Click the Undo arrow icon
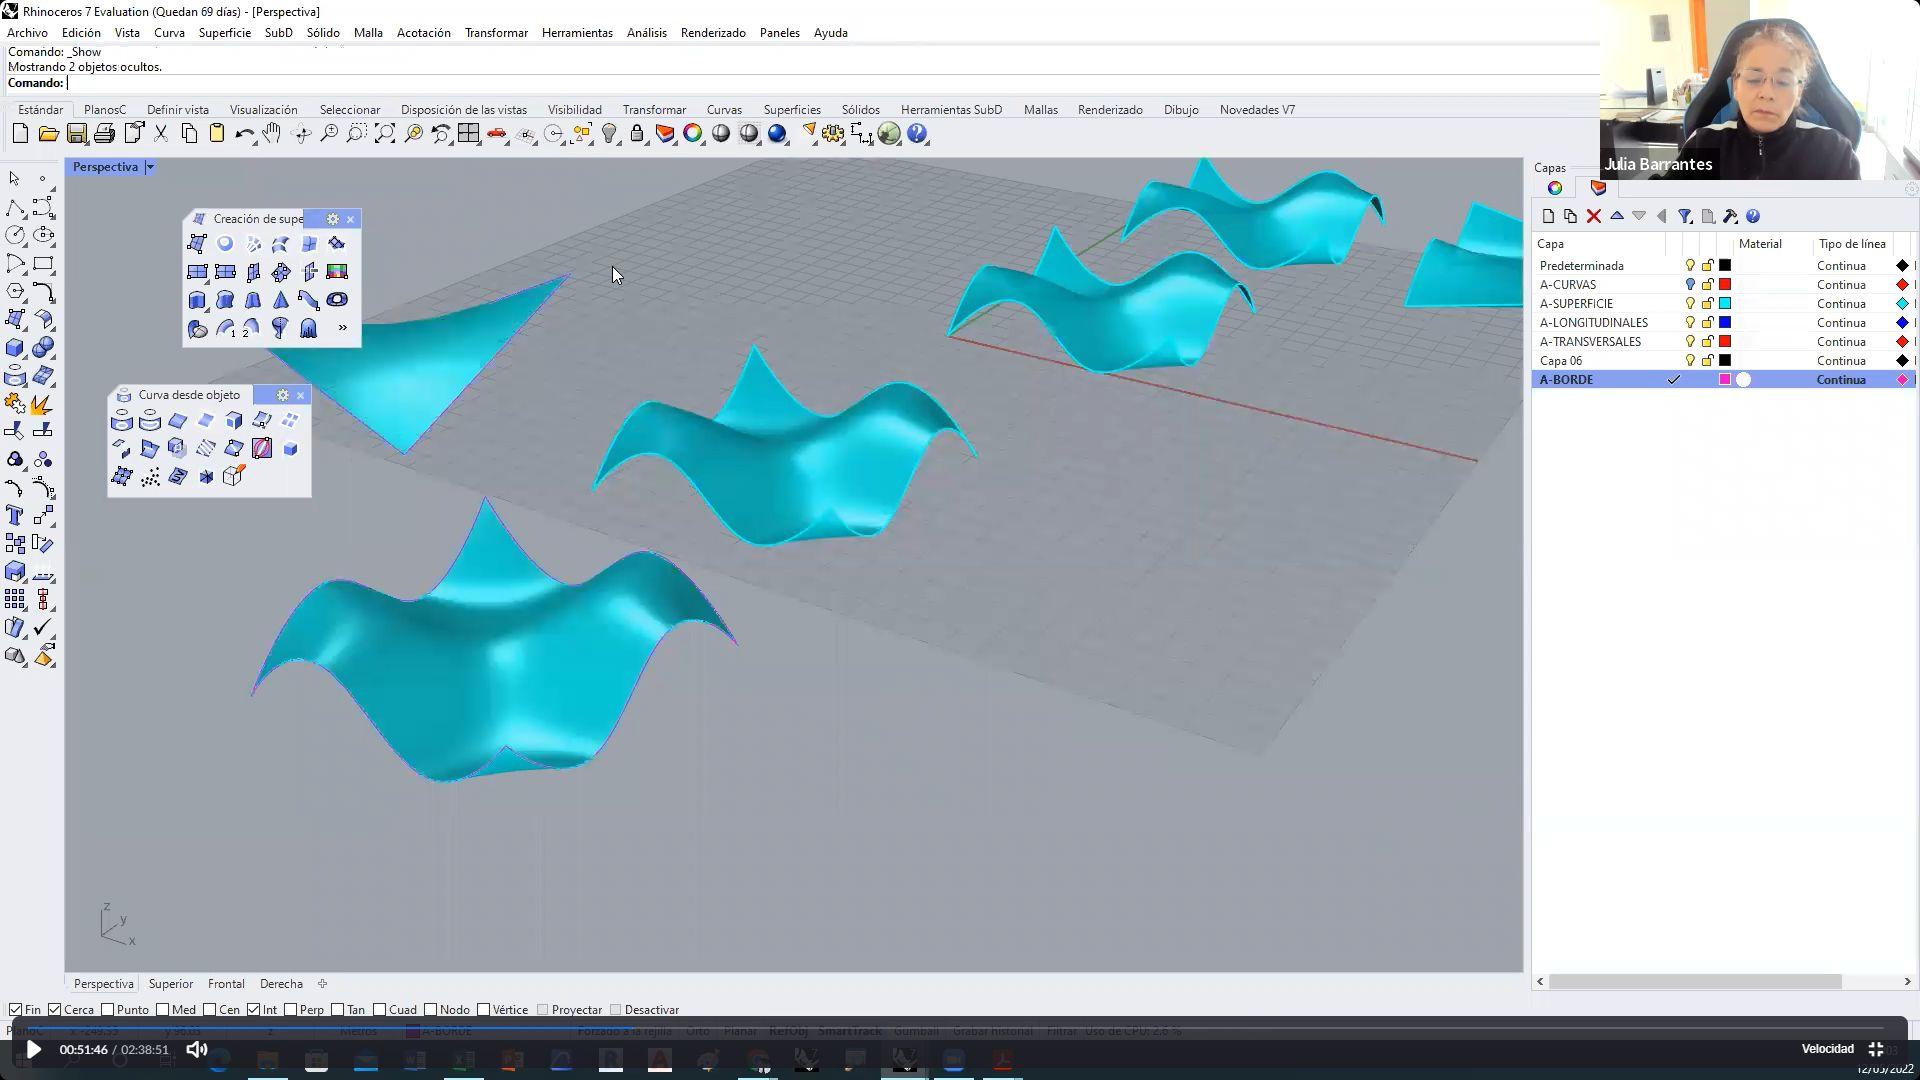The height and width of the screenshot is (1080, 1920). [244, 134]
